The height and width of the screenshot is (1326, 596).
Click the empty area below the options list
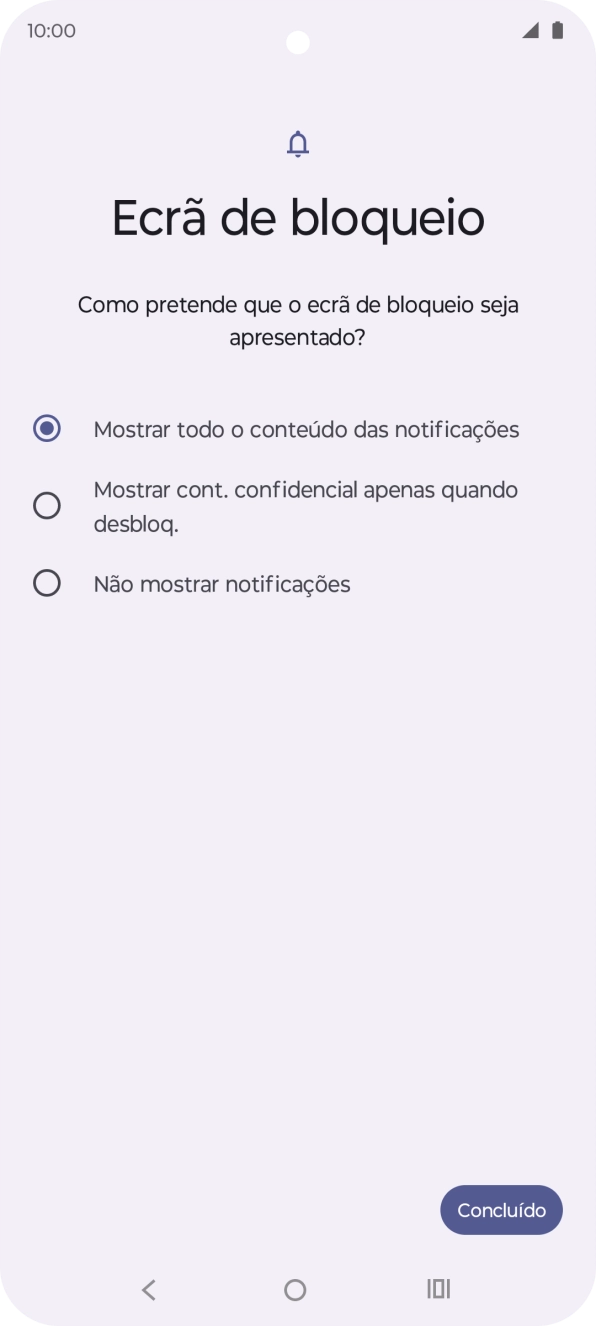(x=297, y=850)
